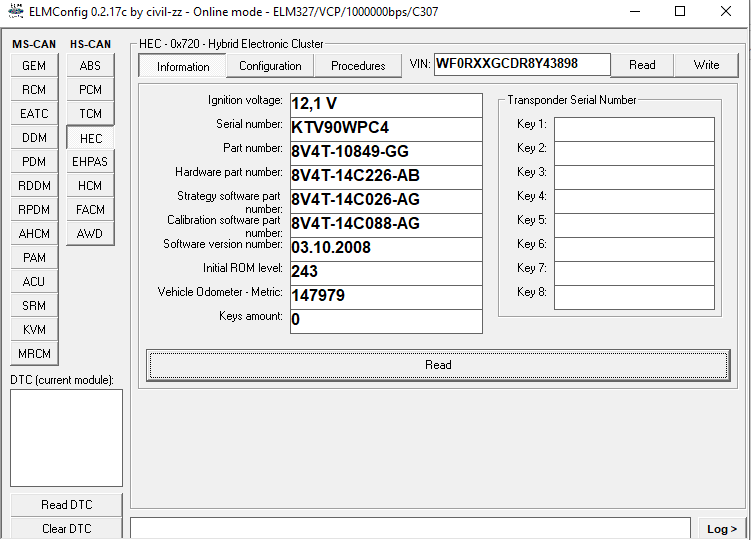Select the ABS module button

coord(90,66)
